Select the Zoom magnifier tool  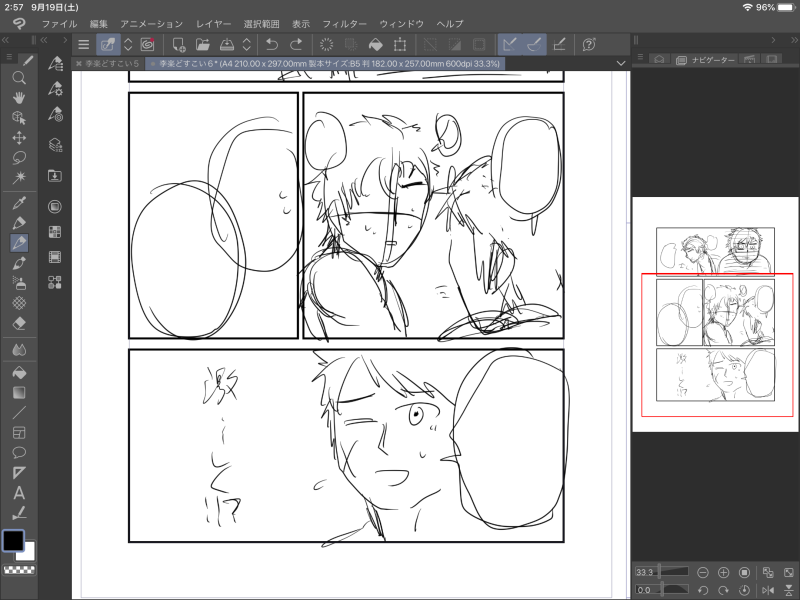pos(19,78)
